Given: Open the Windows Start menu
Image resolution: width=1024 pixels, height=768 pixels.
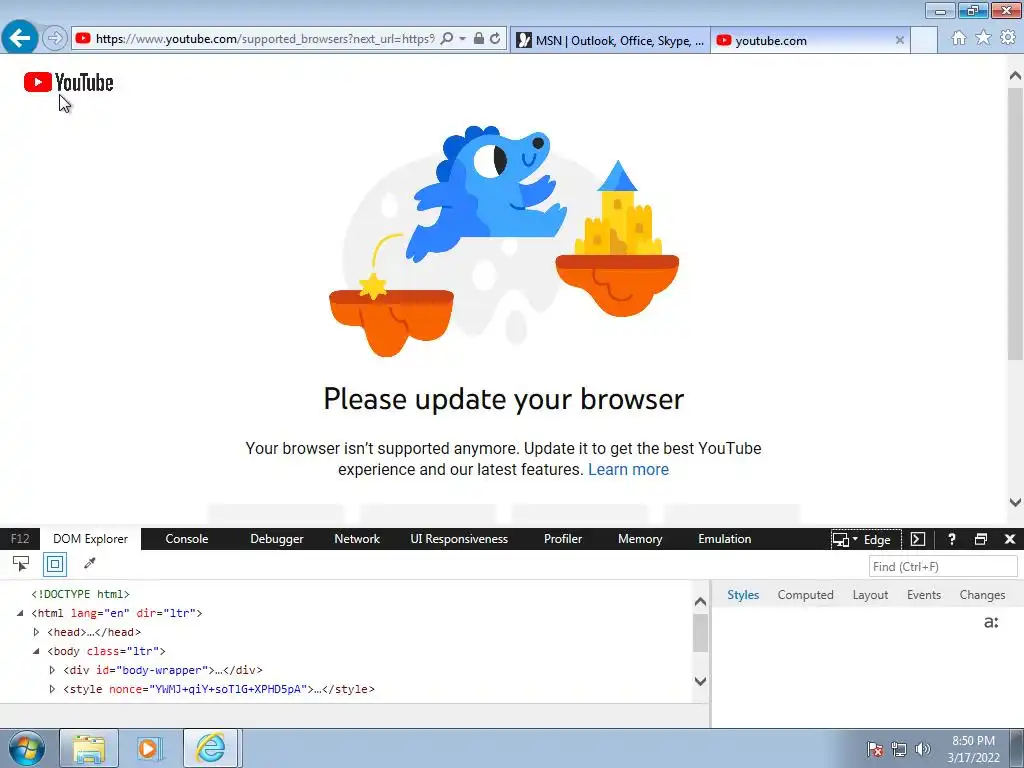Looking at the screenshot, I should click(26, 748).
